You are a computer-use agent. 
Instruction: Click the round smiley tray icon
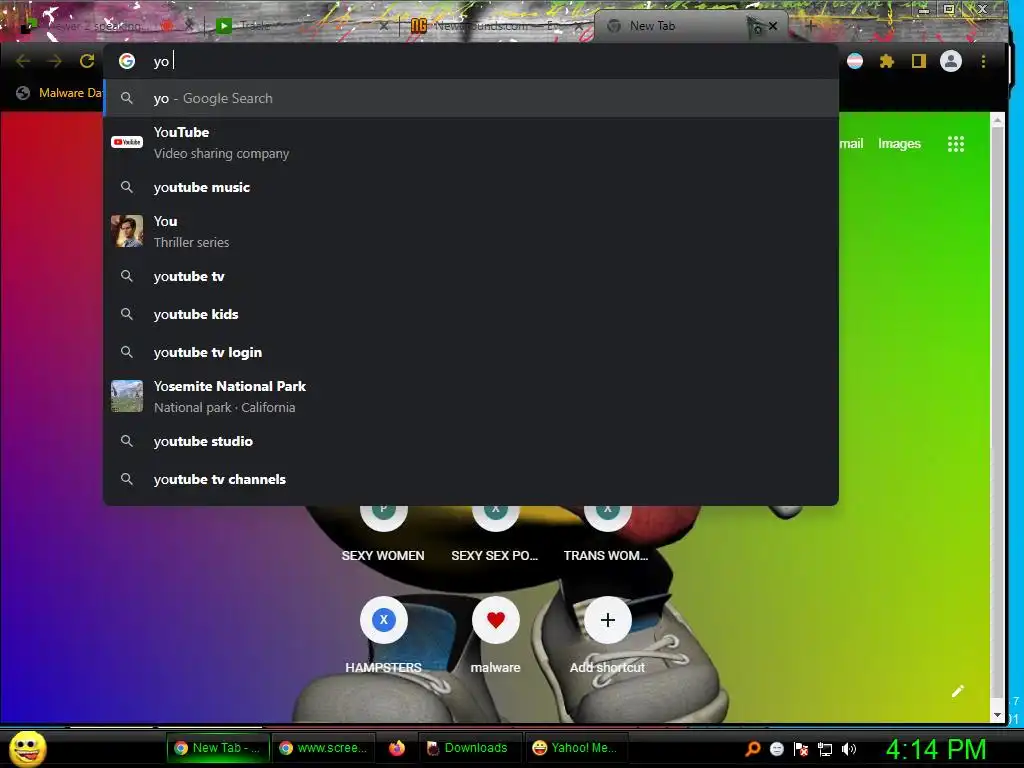point(776,749)
